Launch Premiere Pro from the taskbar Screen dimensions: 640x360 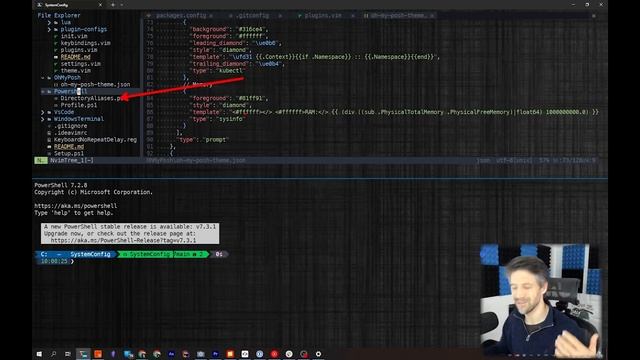[x=216, y=354]
